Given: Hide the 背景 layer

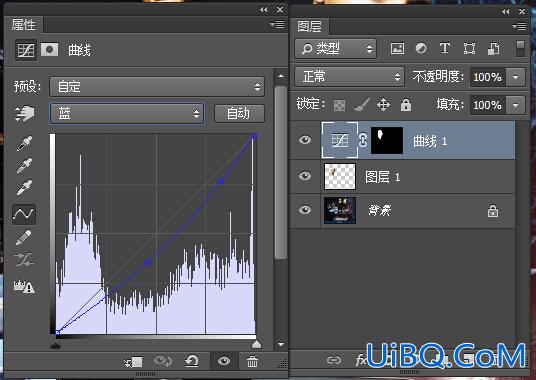Looking at the screenshot, I should 305,210.
